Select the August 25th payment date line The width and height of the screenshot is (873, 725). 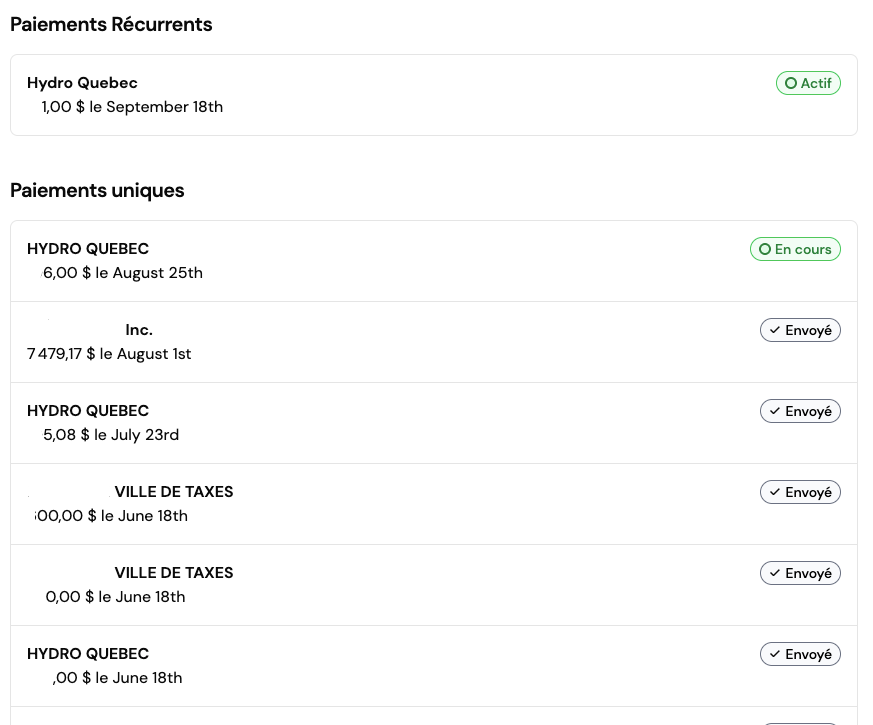tap(123, 273)
